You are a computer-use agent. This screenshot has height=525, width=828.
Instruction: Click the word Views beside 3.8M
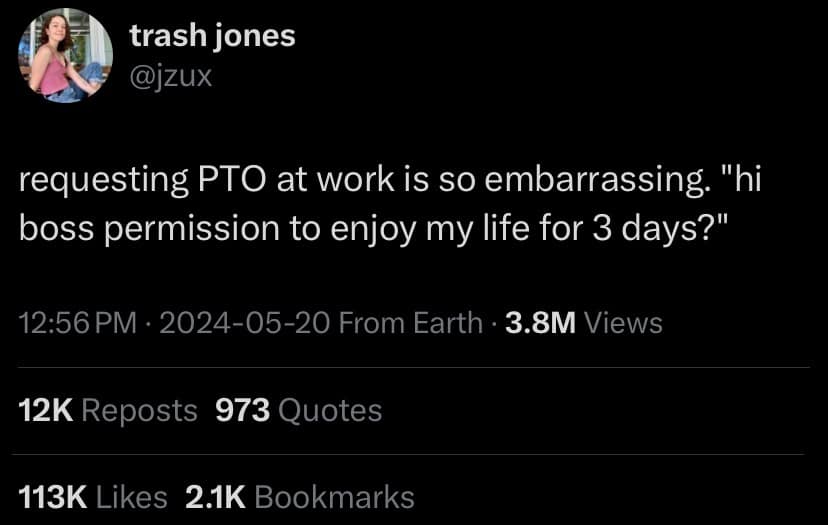click(x=622, y=323)
